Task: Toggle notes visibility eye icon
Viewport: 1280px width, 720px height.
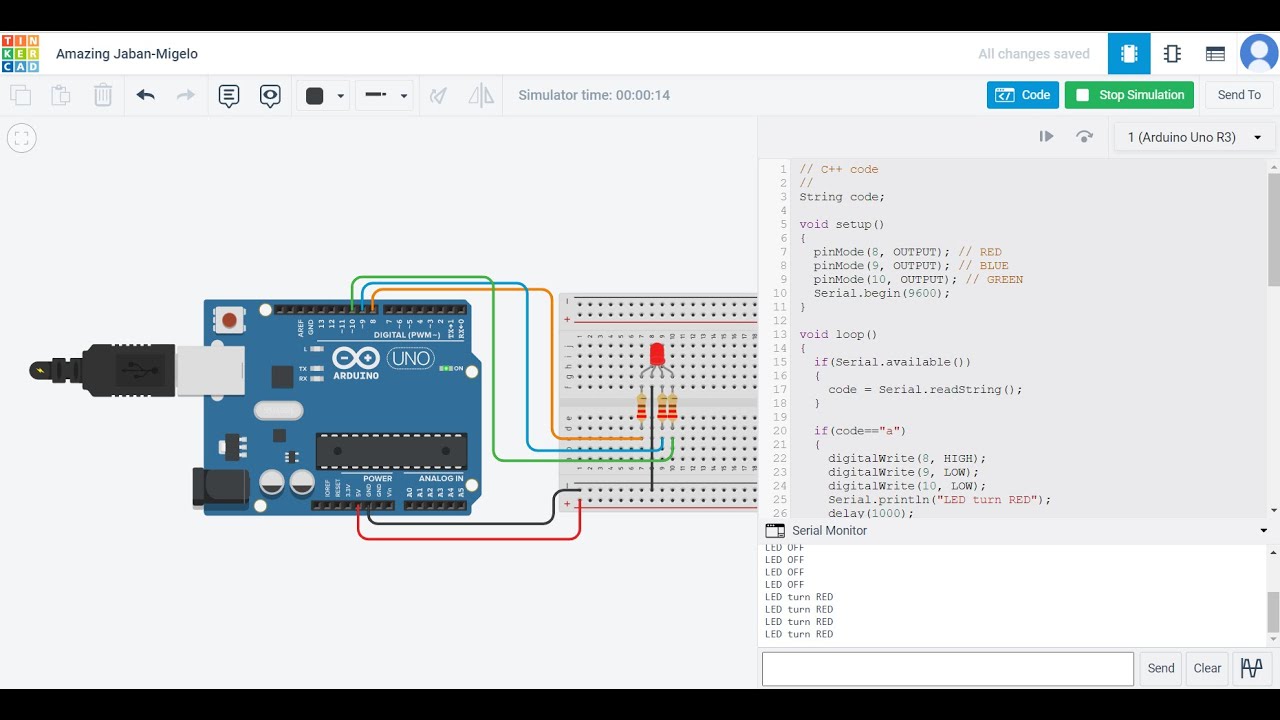Action: (x=270, y=96)
